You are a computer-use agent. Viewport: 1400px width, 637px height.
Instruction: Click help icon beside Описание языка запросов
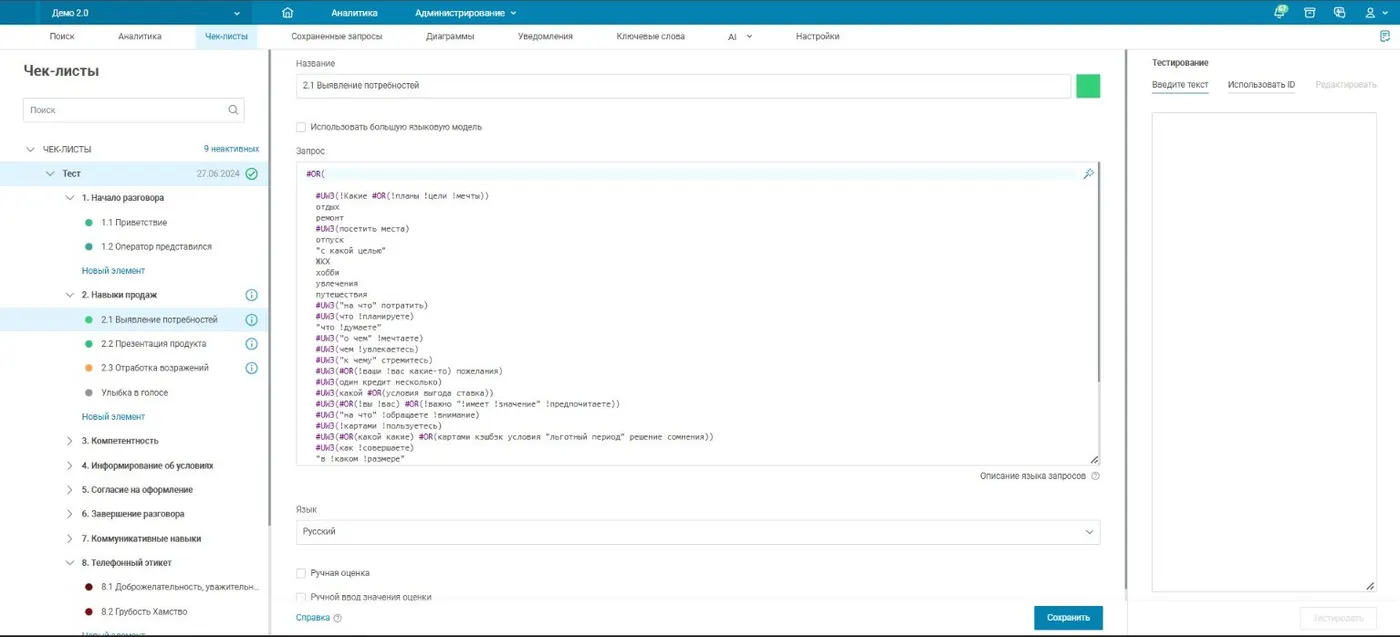coord(1095,476)
